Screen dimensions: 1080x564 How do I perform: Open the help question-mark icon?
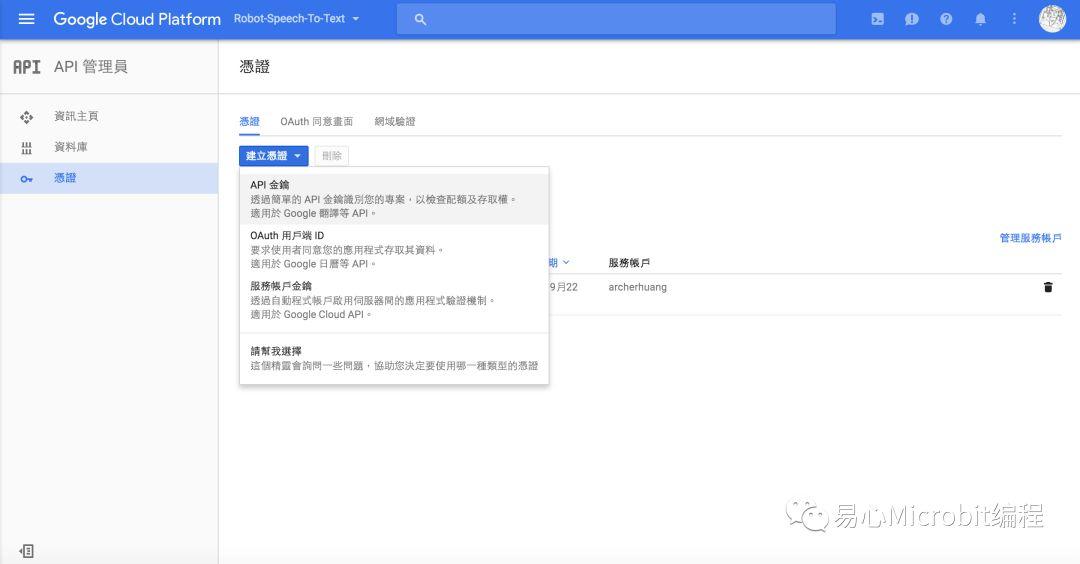946,19
